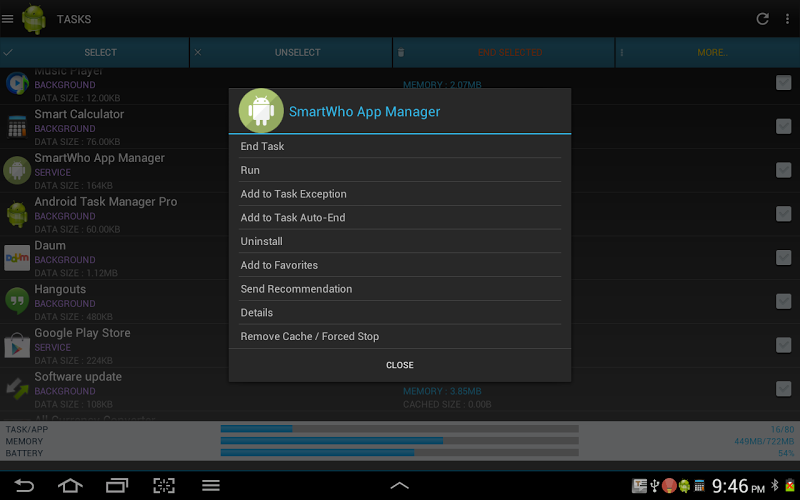Viewport: 800px width, 500px height.
Task: Tap the Software update MEMORY : 3.85MB text
Action: [x=442, y=391]
